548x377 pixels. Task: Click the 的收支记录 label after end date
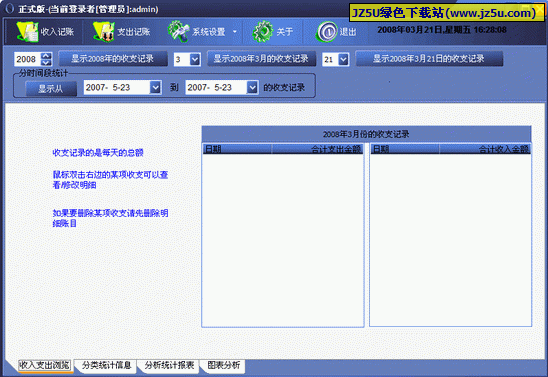coord(284,87)
